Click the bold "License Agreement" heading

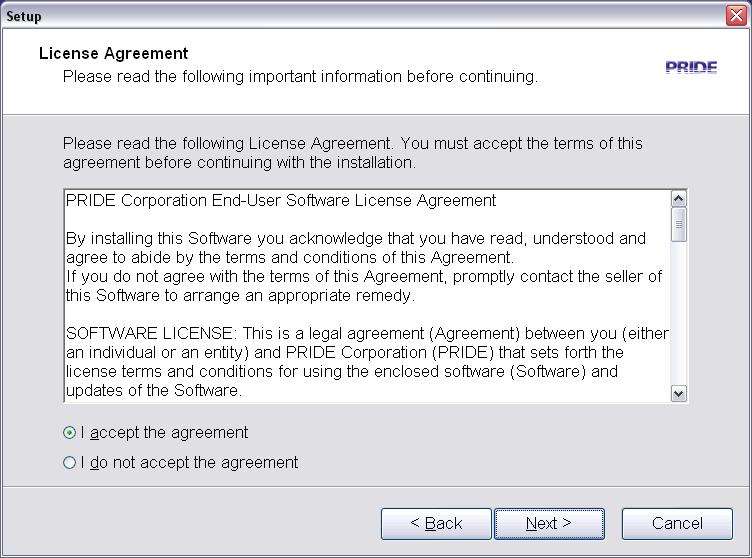click(113, 53)
